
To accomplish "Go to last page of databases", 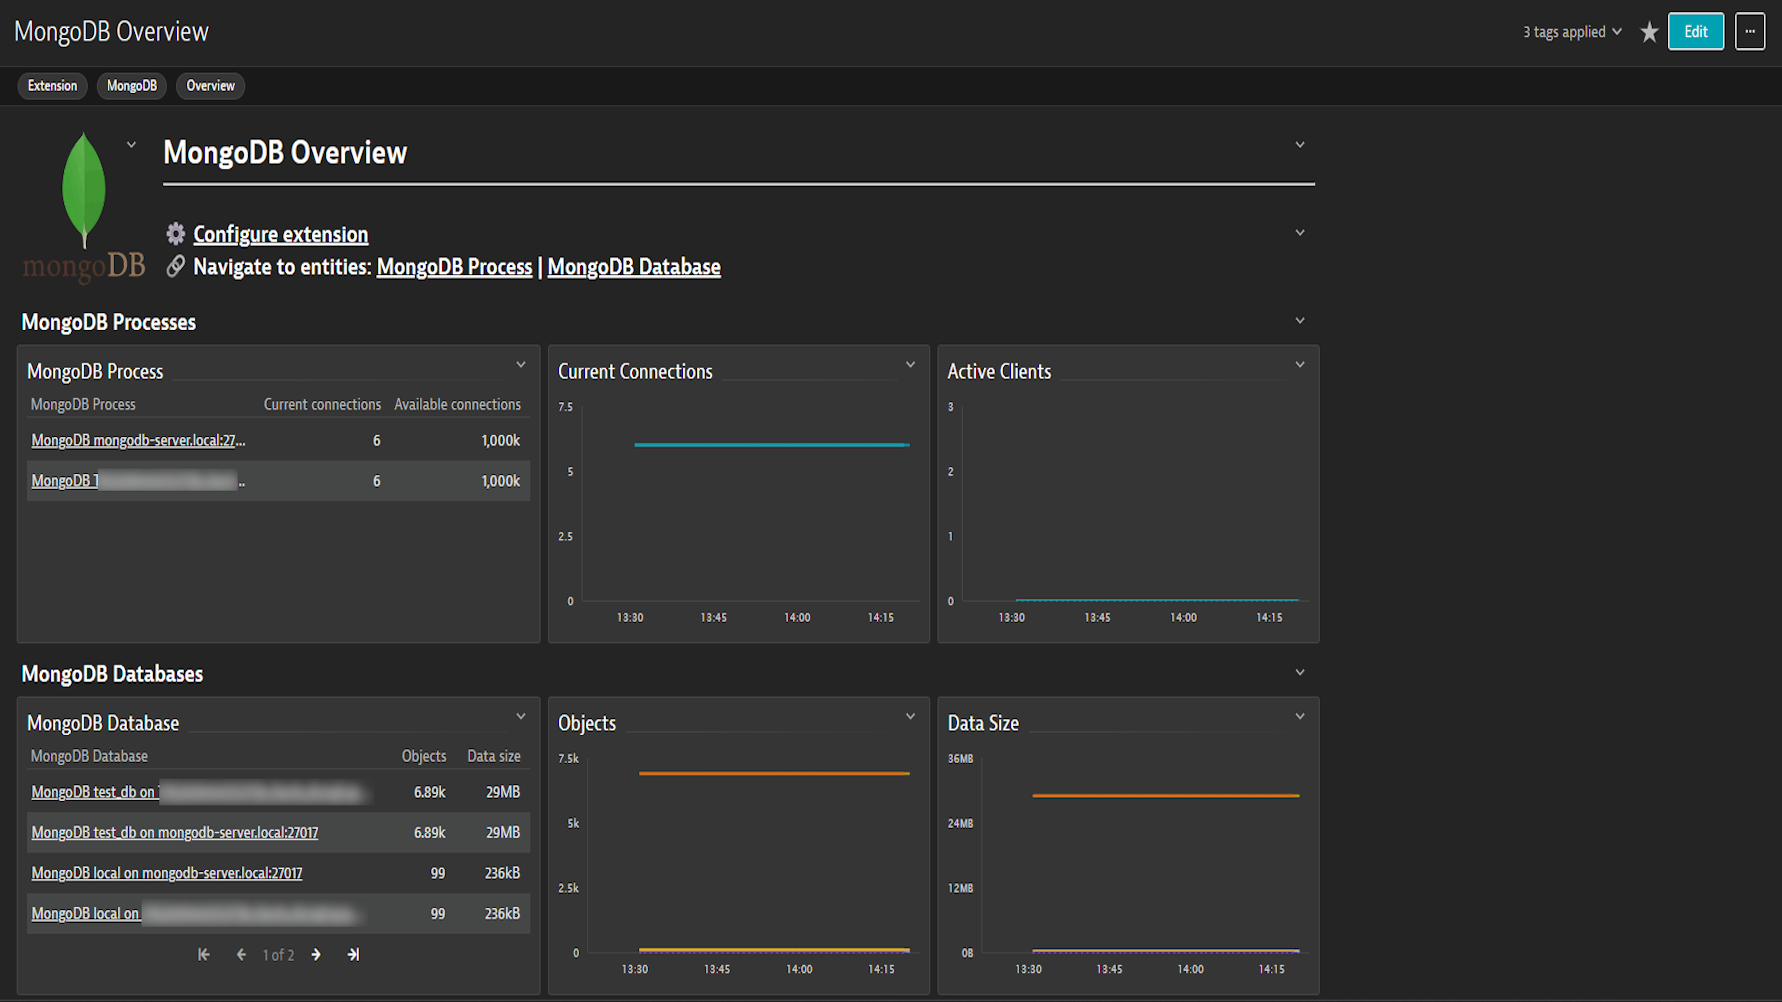I will click(353, 955).
